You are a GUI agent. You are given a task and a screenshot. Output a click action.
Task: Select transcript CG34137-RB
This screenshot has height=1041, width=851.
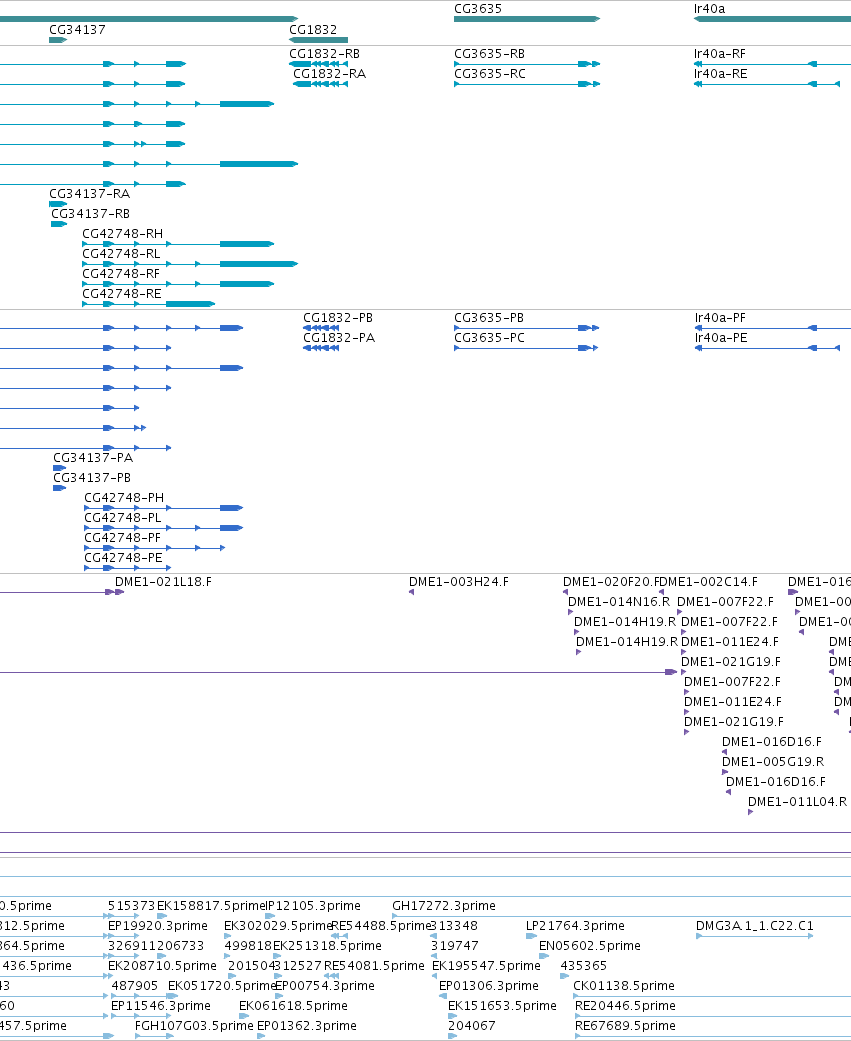tap(90, 214)
